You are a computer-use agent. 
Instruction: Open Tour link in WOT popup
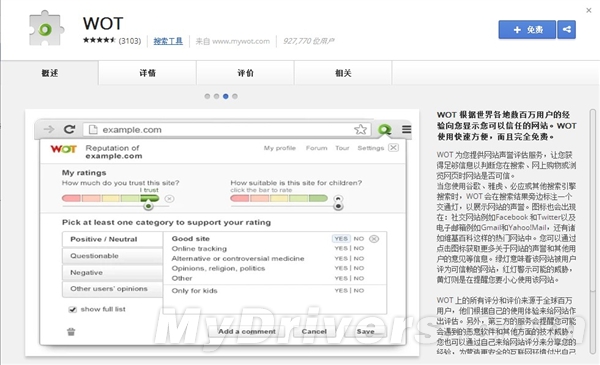(342, 148)
